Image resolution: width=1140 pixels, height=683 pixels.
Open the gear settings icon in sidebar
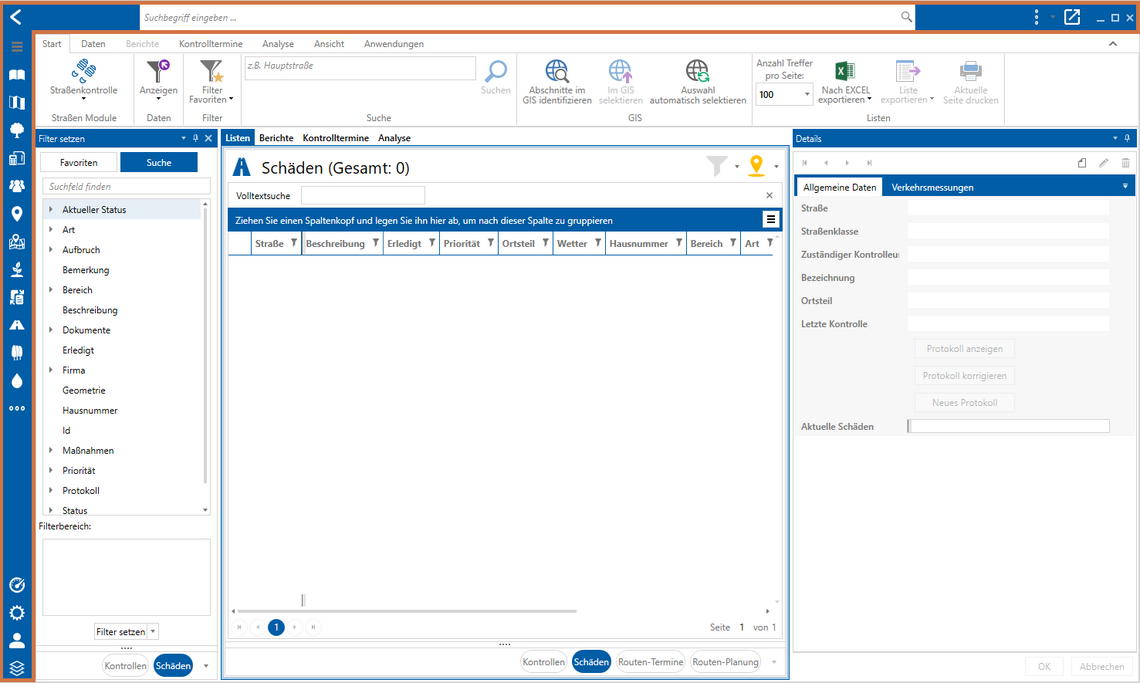(17, 612)
